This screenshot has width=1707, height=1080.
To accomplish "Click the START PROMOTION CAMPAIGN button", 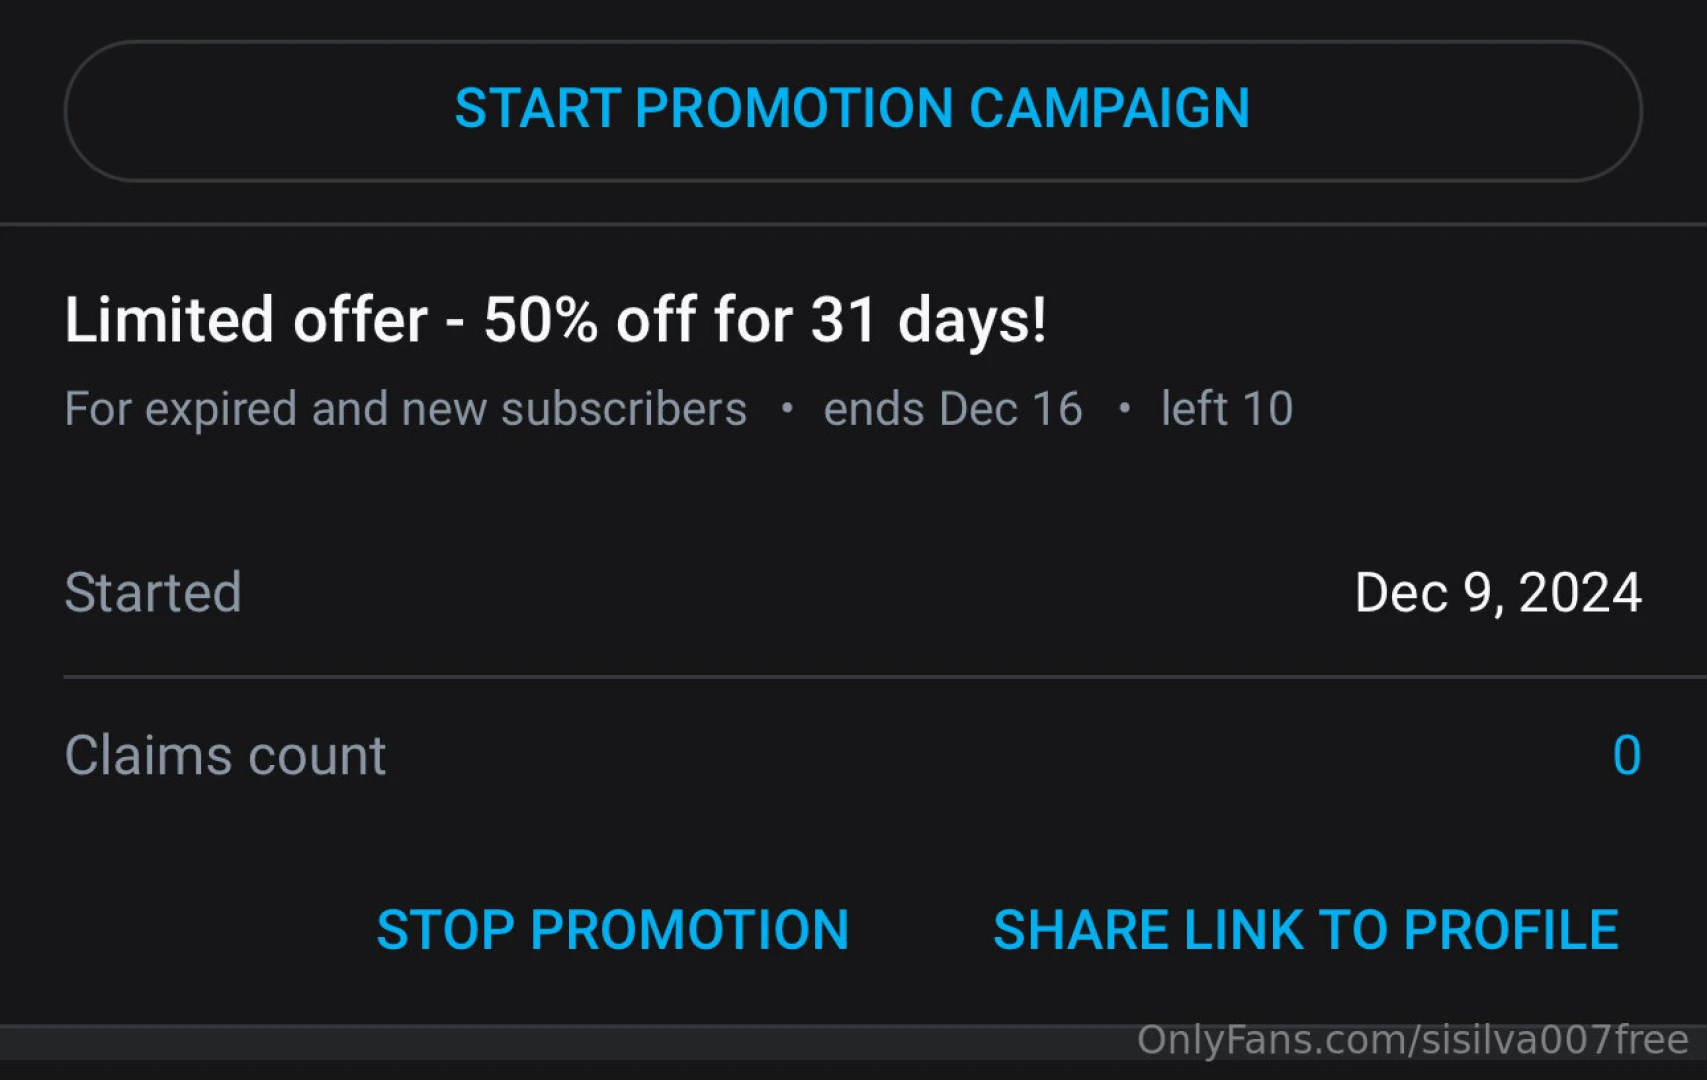I will pos(852,109).
